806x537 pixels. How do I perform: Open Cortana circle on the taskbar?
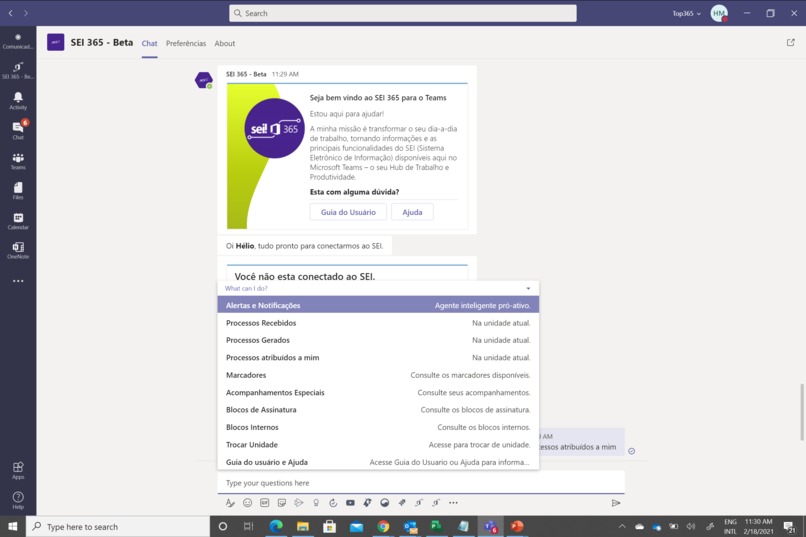223,526
